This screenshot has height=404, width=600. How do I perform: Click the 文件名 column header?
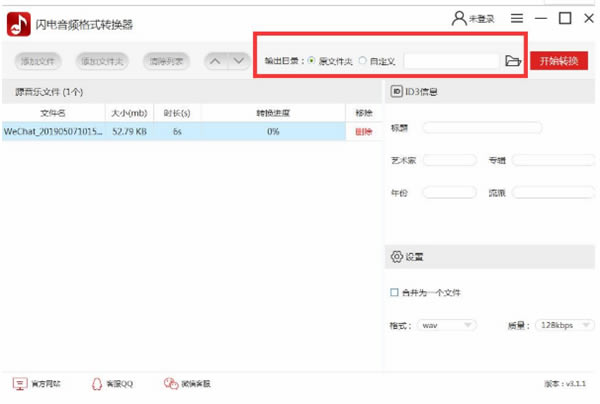(53, 113)
